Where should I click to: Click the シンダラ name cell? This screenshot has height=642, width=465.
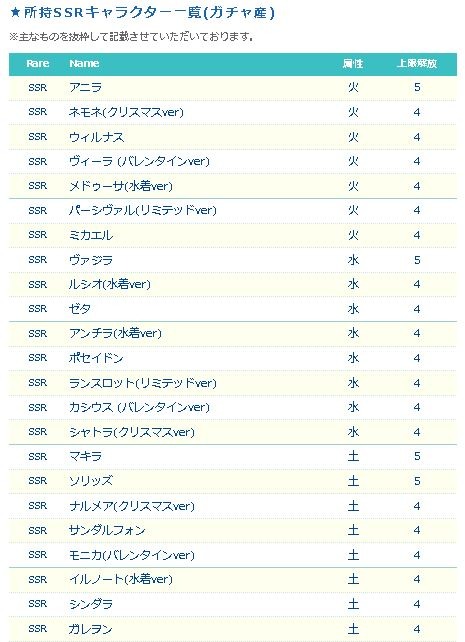point(91,604)
